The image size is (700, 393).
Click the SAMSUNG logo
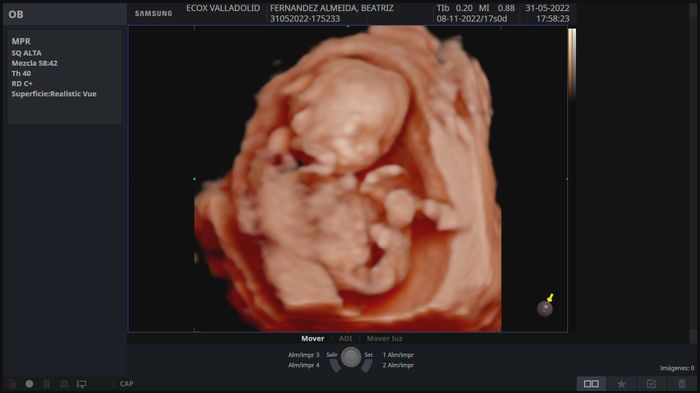click(x=154, y=14)
